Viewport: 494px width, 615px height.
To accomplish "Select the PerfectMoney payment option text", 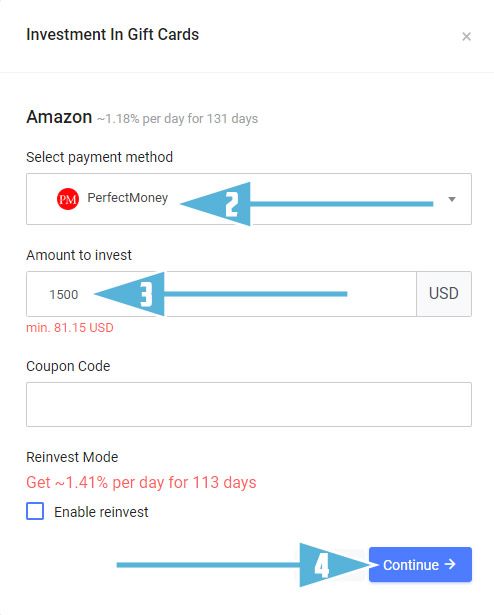I will [128, 198].
